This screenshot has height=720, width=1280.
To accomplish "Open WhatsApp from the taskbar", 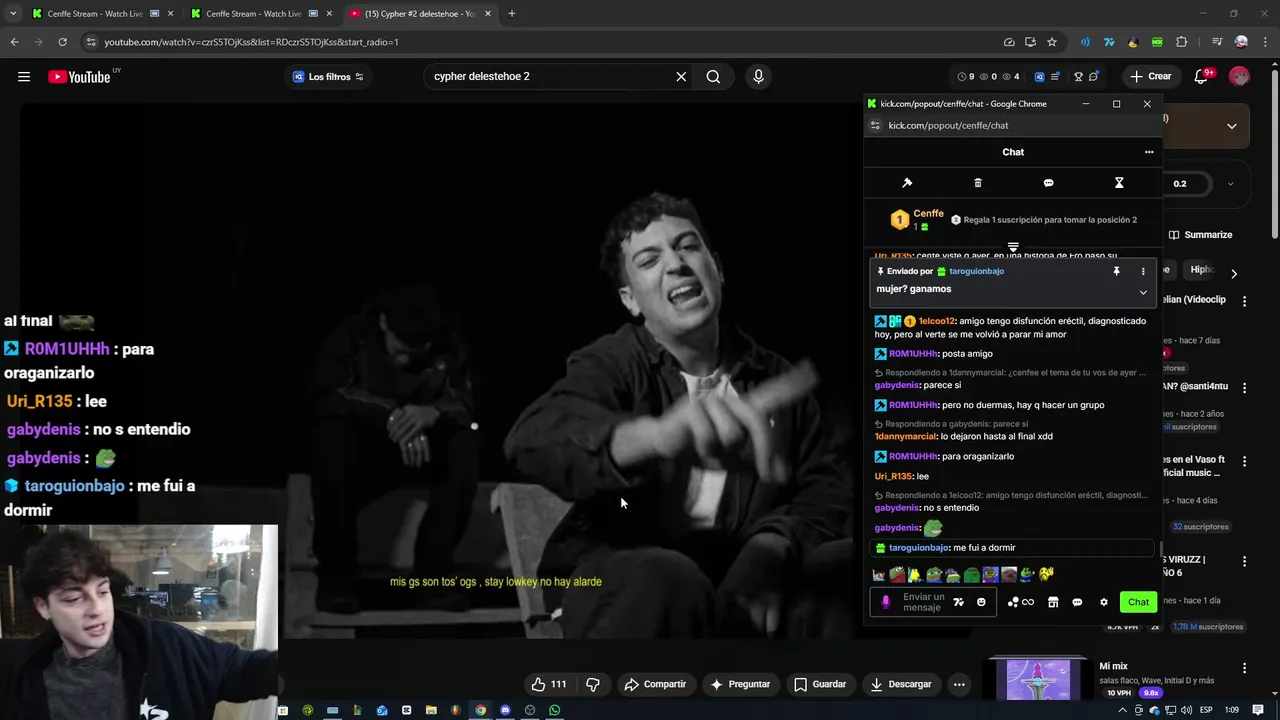I will click(x=554, y=710).
